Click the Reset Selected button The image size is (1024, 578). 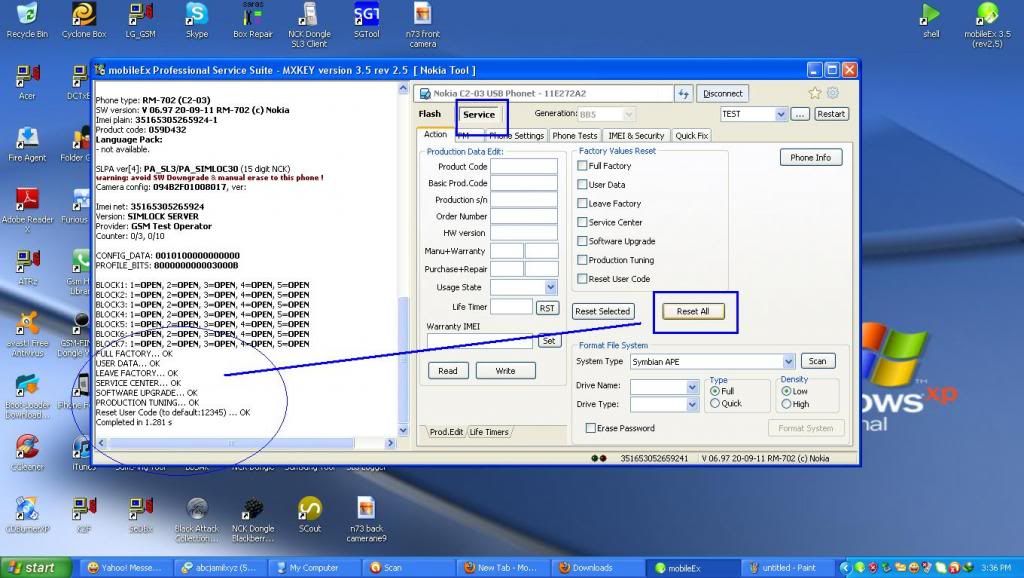tap(602, 312)
